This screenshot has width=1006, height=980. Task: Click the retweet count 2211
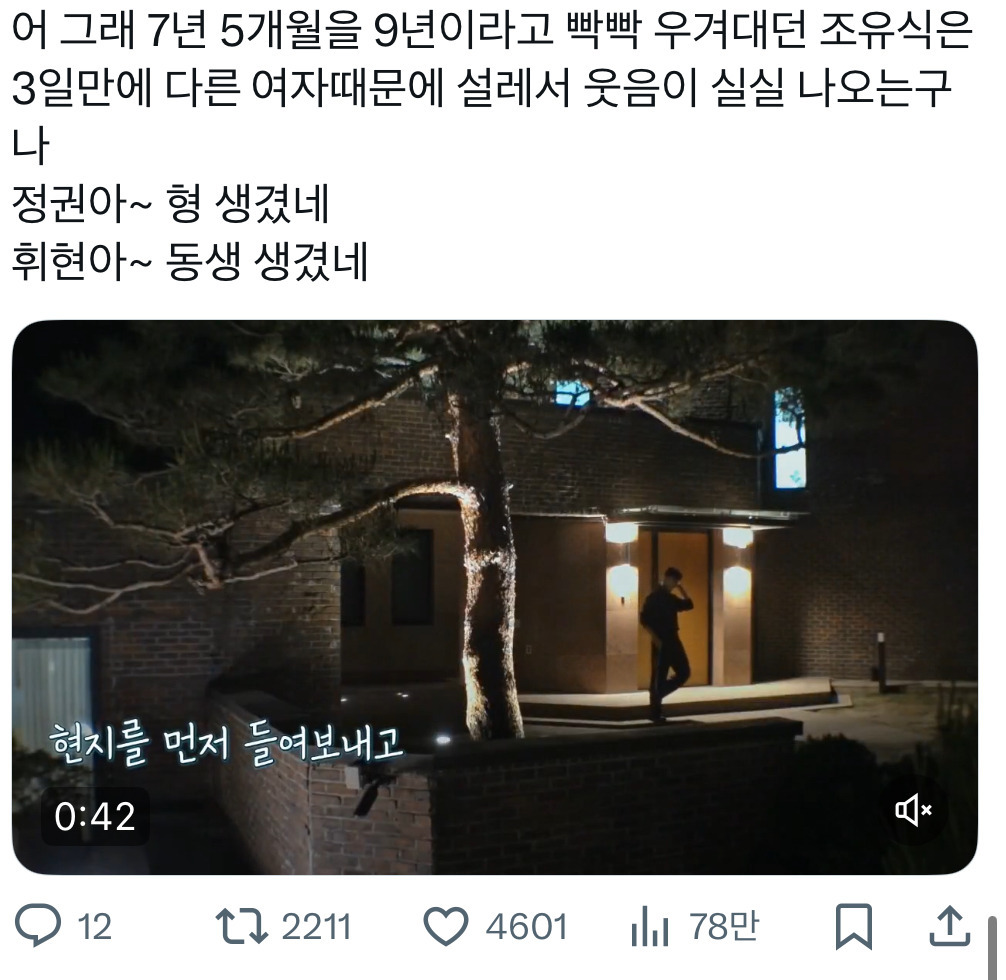tap(316, 927)
